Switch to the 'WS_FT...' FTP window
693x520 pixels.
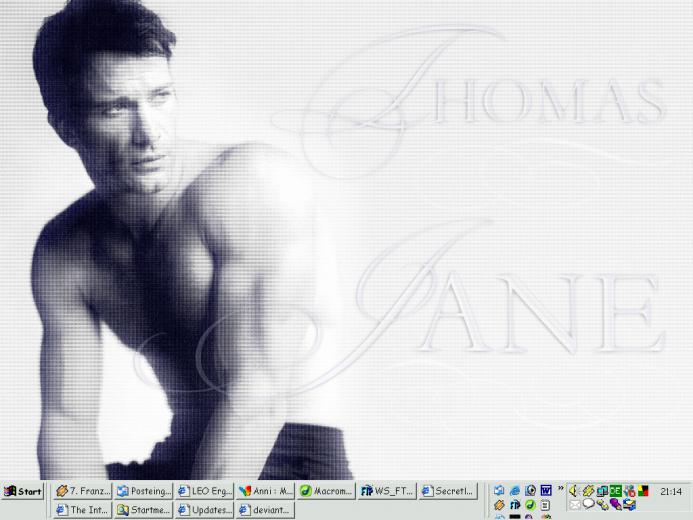[388, 491]
